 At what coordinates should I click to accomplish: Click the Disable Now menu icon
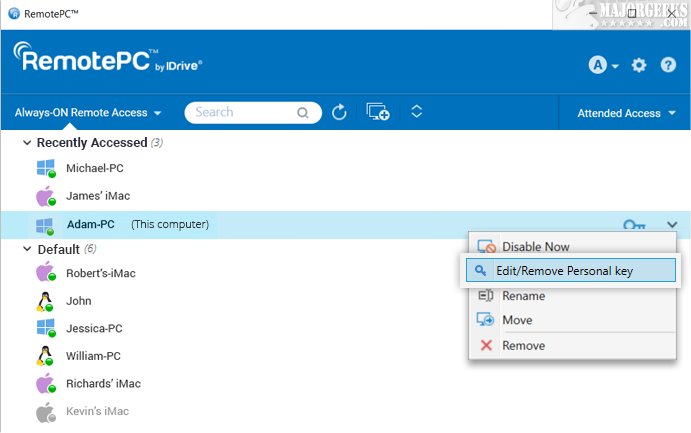[x=487, y=246]
